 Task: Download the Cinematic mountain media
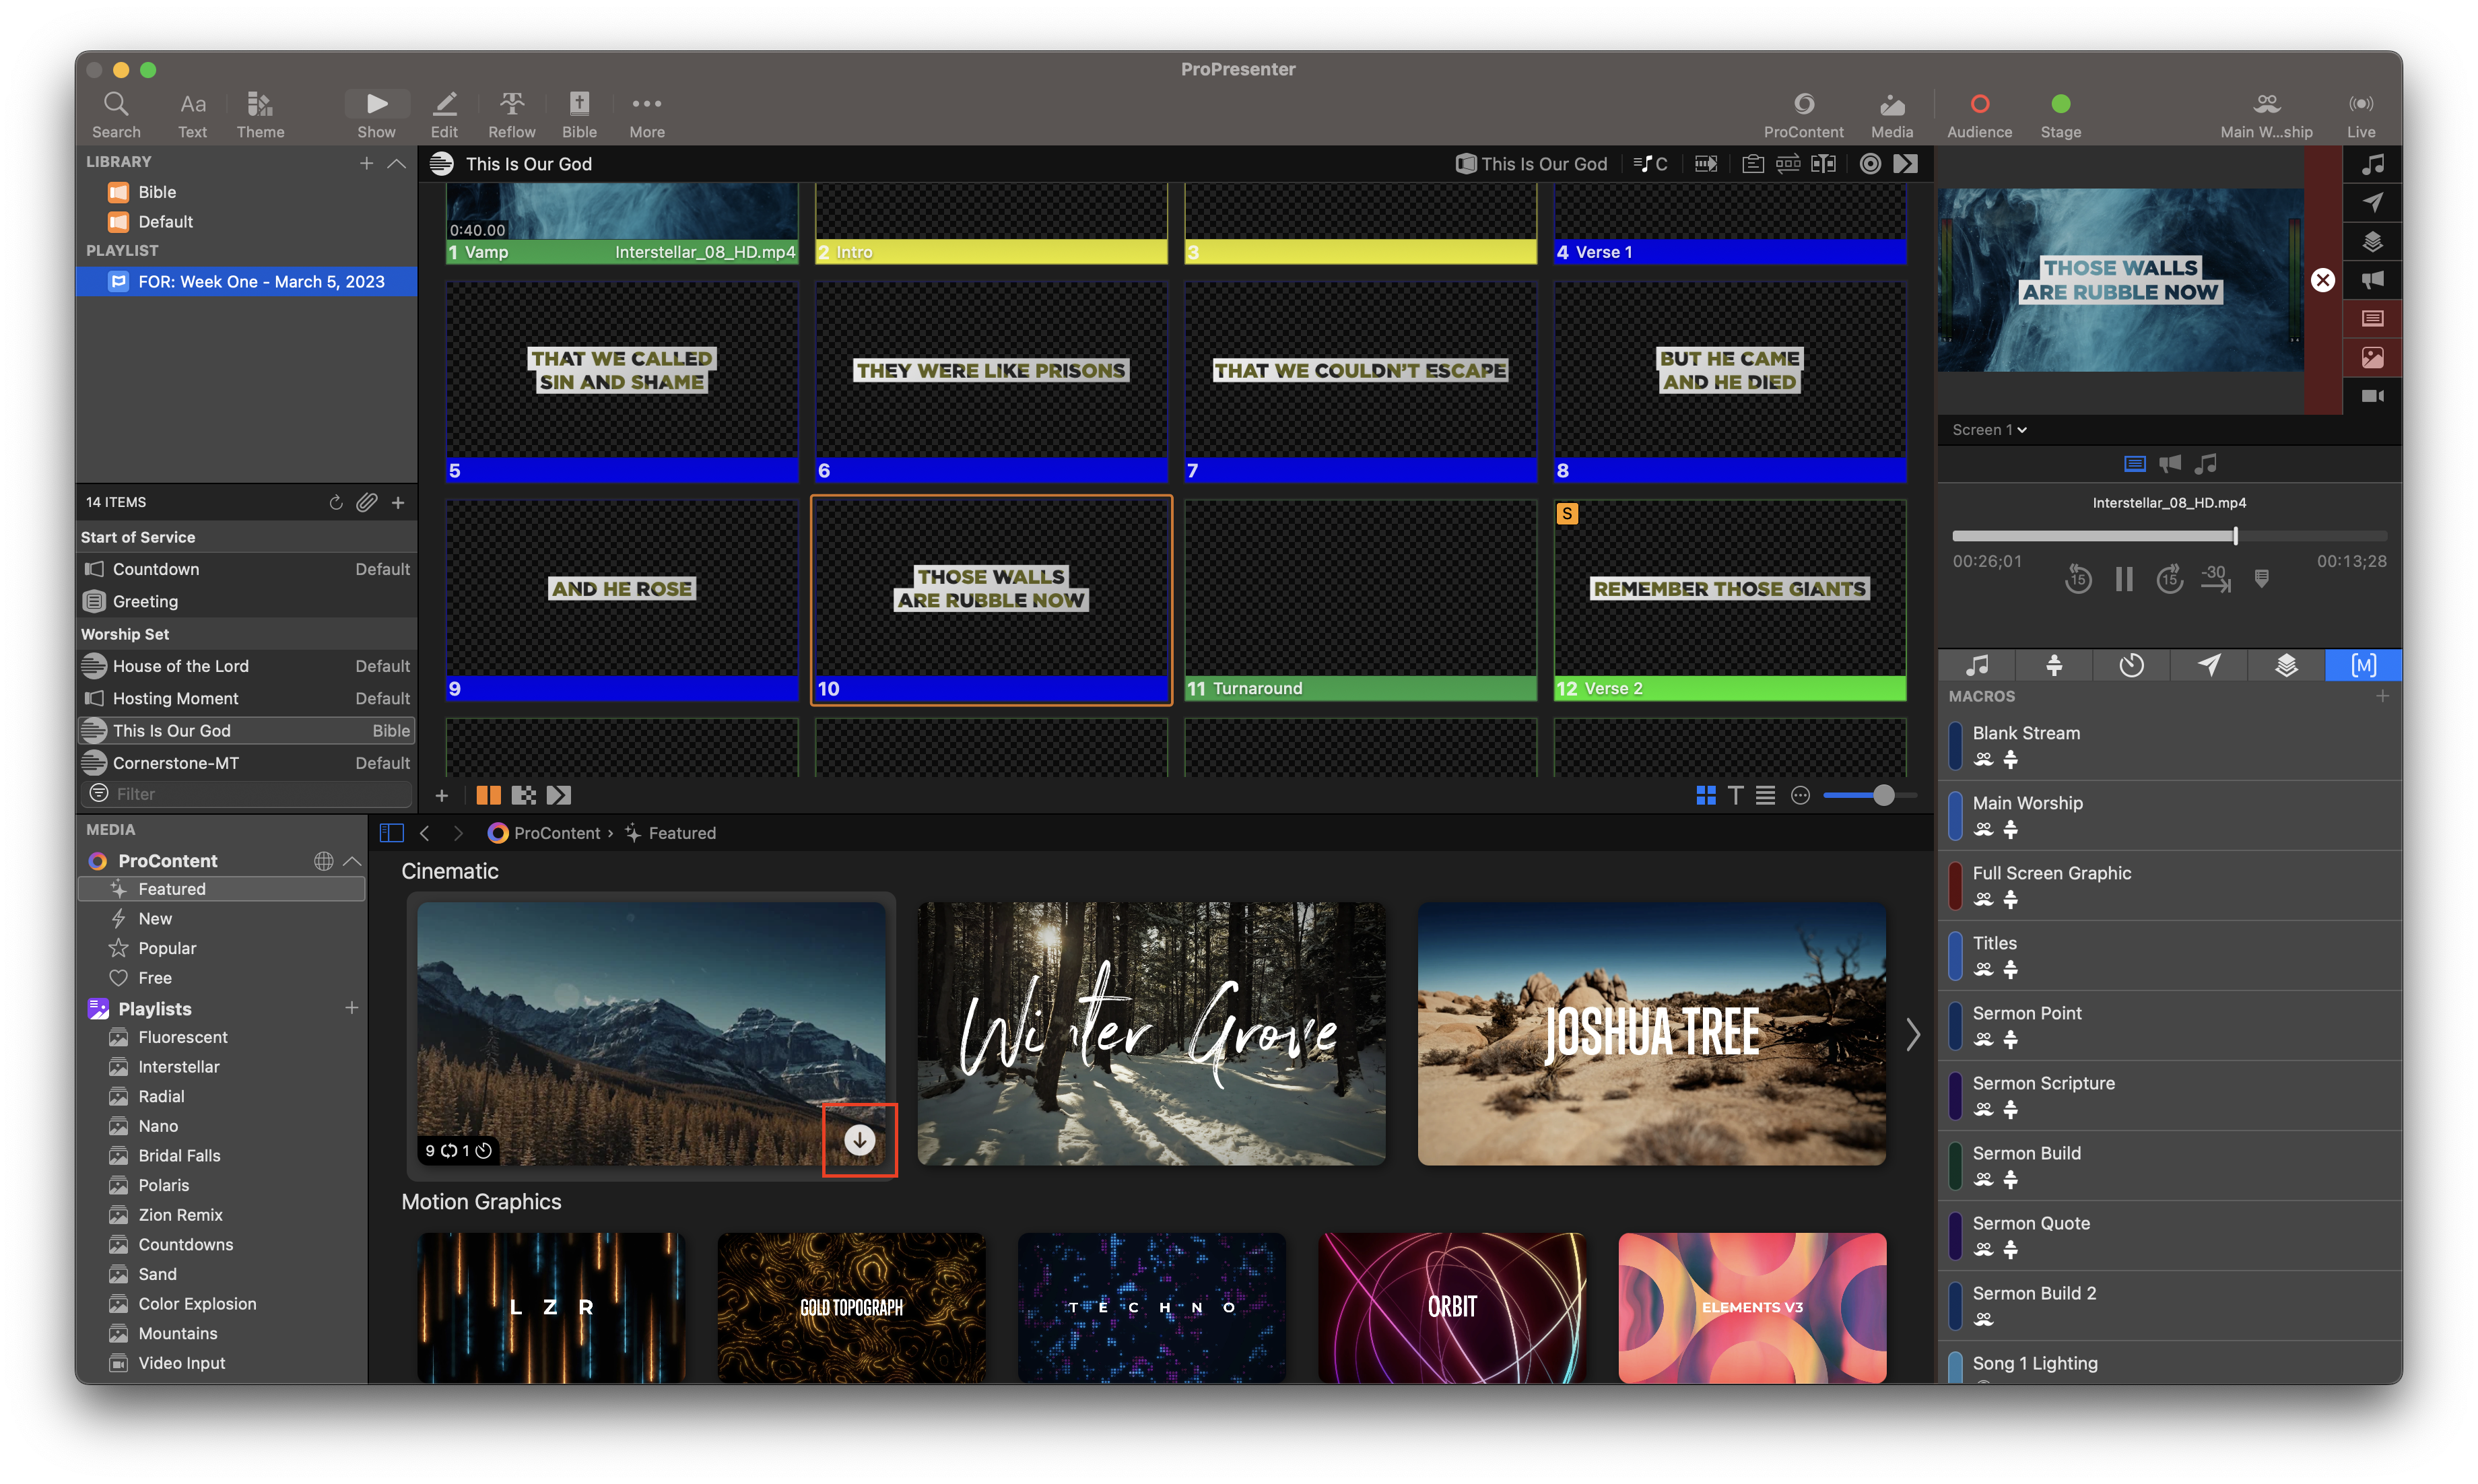tap(859, 1140)
